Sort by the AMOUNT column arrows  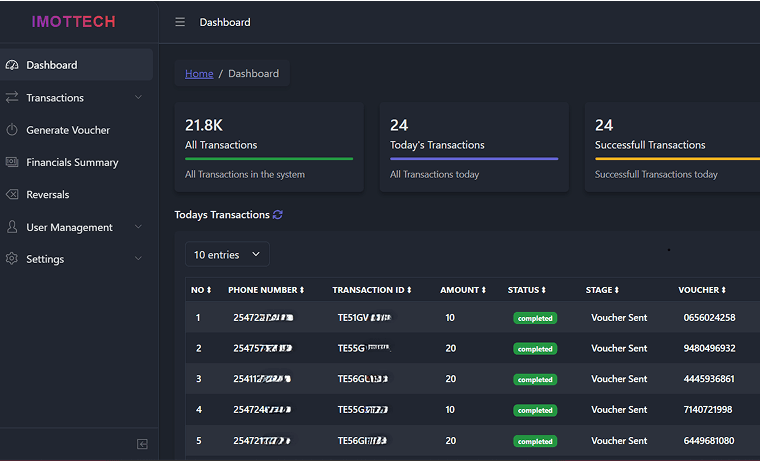point(483,290)
